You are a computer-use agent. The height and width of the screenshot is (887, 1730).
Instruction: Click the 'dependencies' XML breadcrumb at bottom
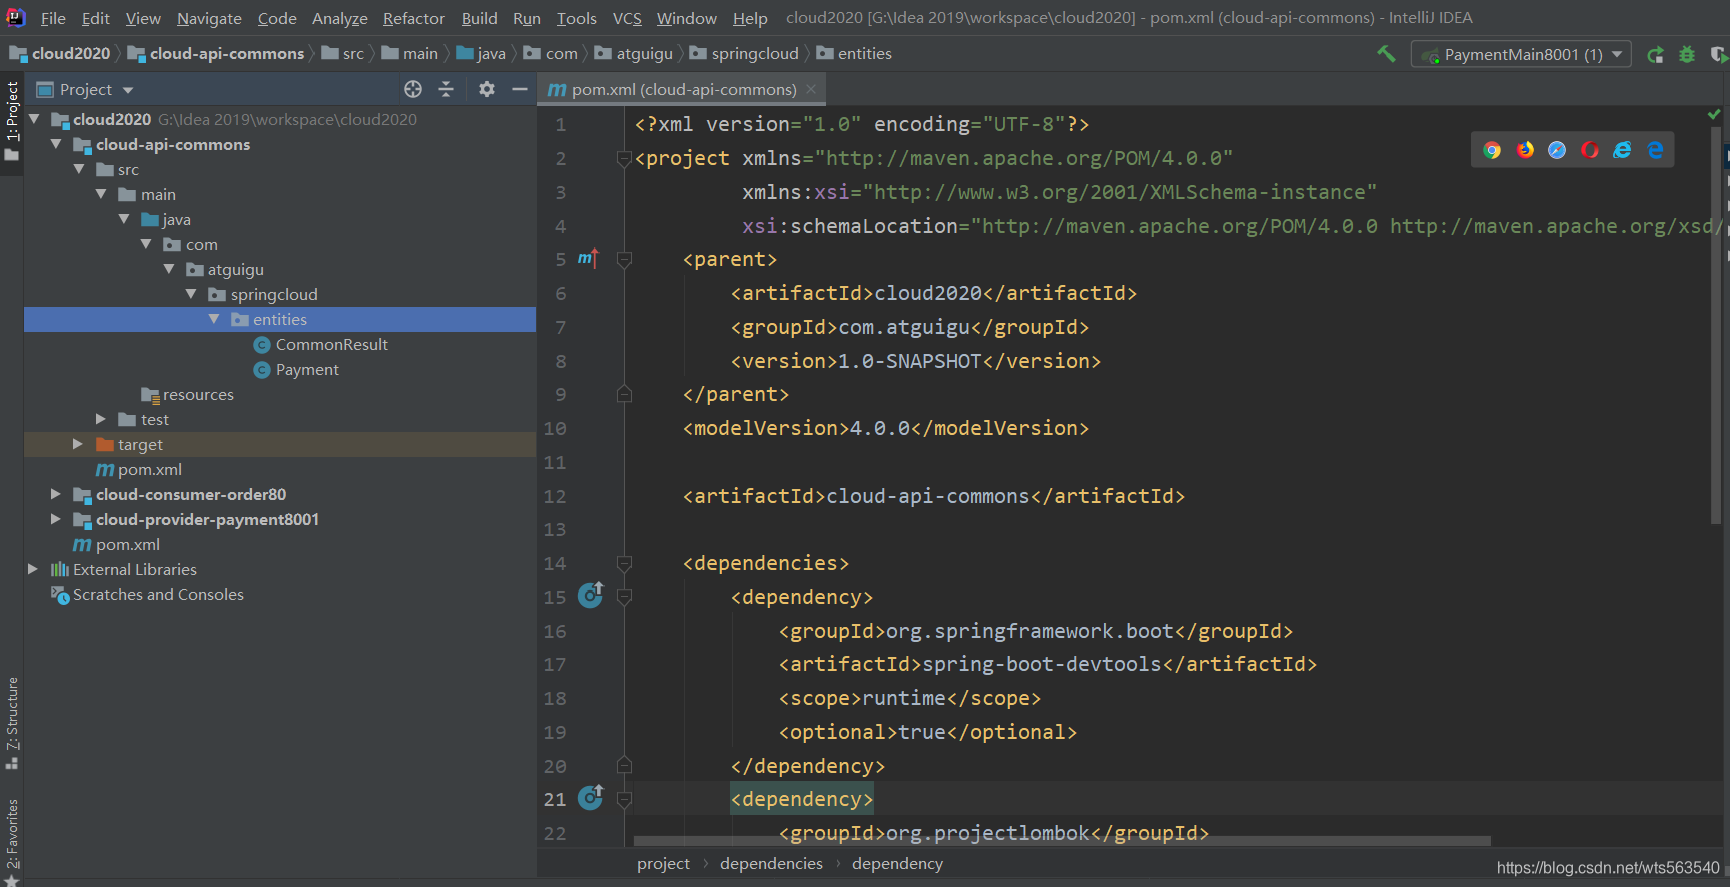tap(771, 863)
